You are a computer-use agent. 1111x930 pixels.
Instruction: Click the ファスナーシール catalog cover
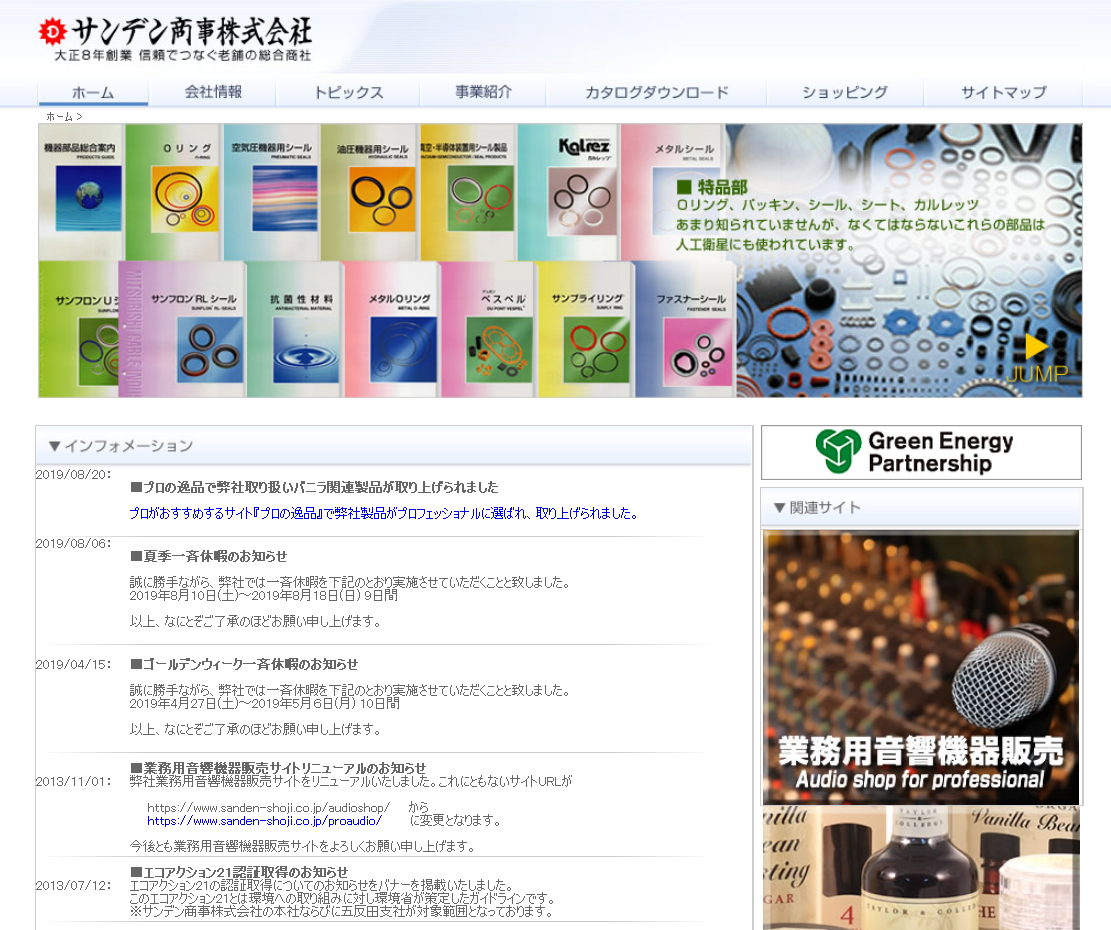[x=690, y=330]
